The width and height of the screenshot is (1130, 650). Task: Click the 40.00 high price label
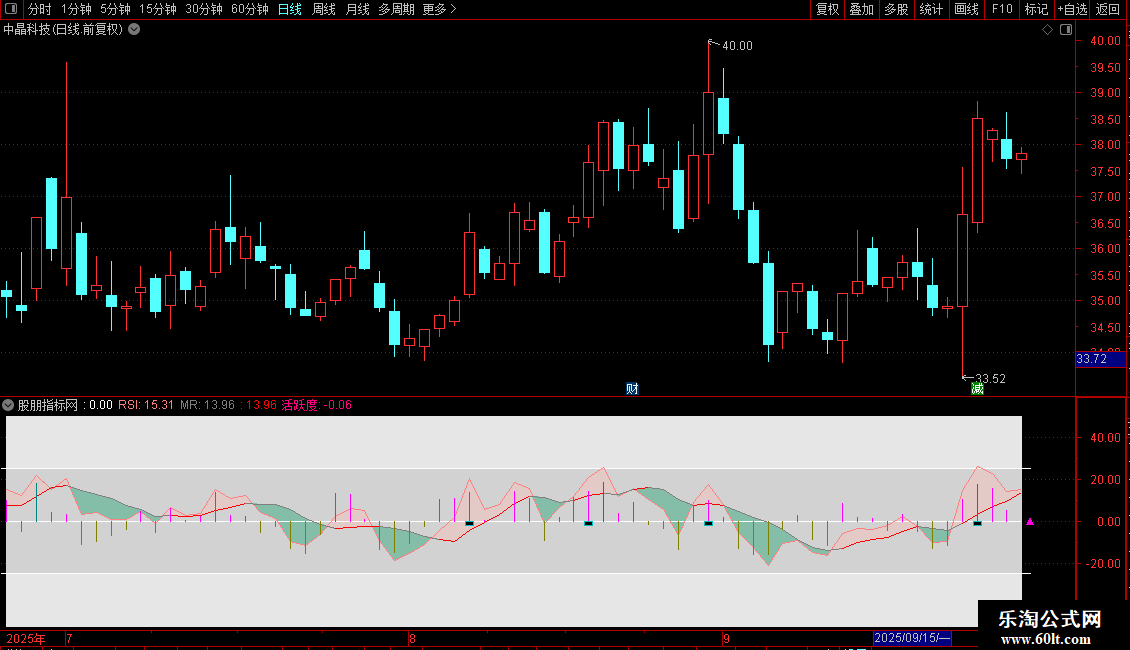click(x=737, y=45)
